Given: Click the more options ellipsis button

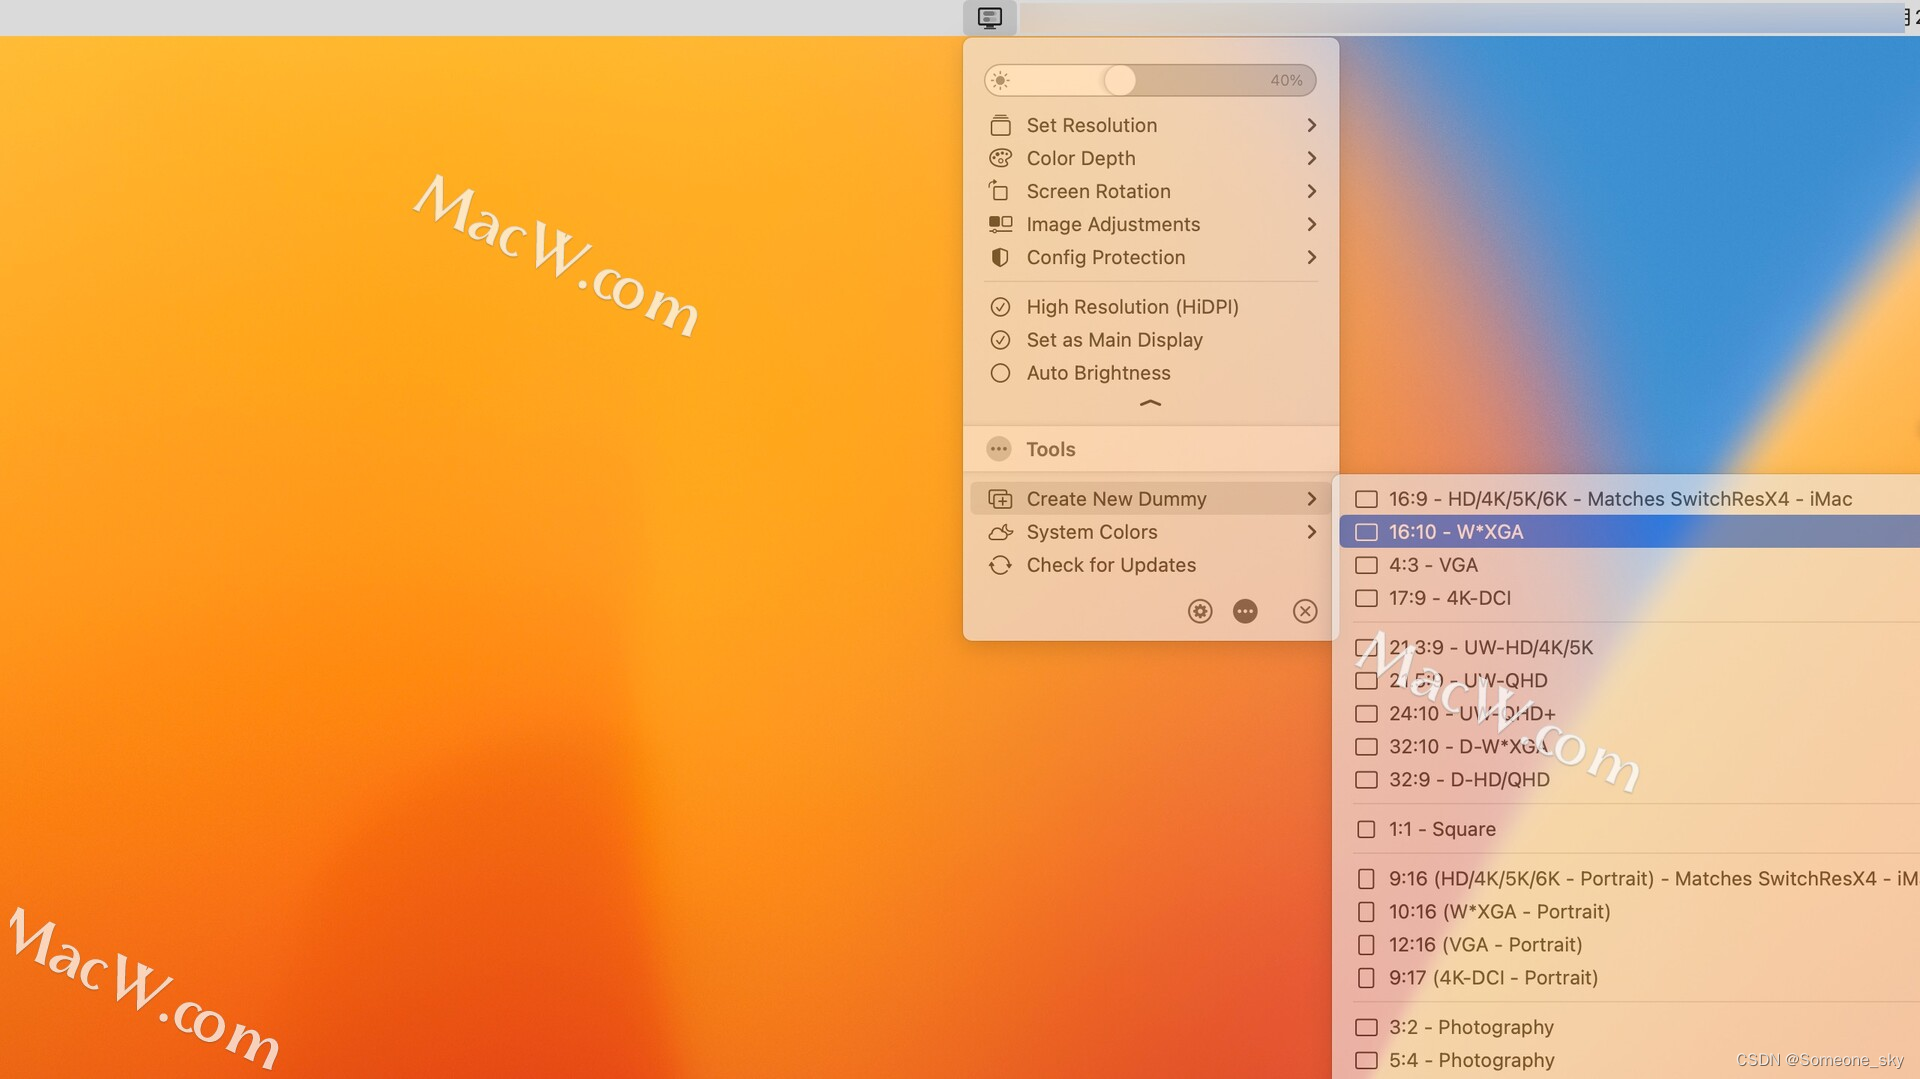Looking at the screenshot, I should [x=1245, y=611].
